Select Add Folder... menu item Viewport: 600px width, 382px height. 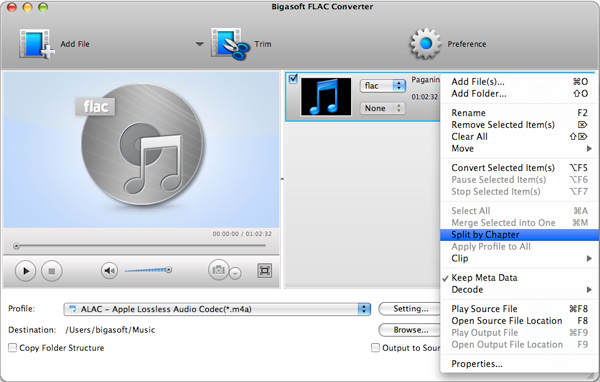point(519,94)
